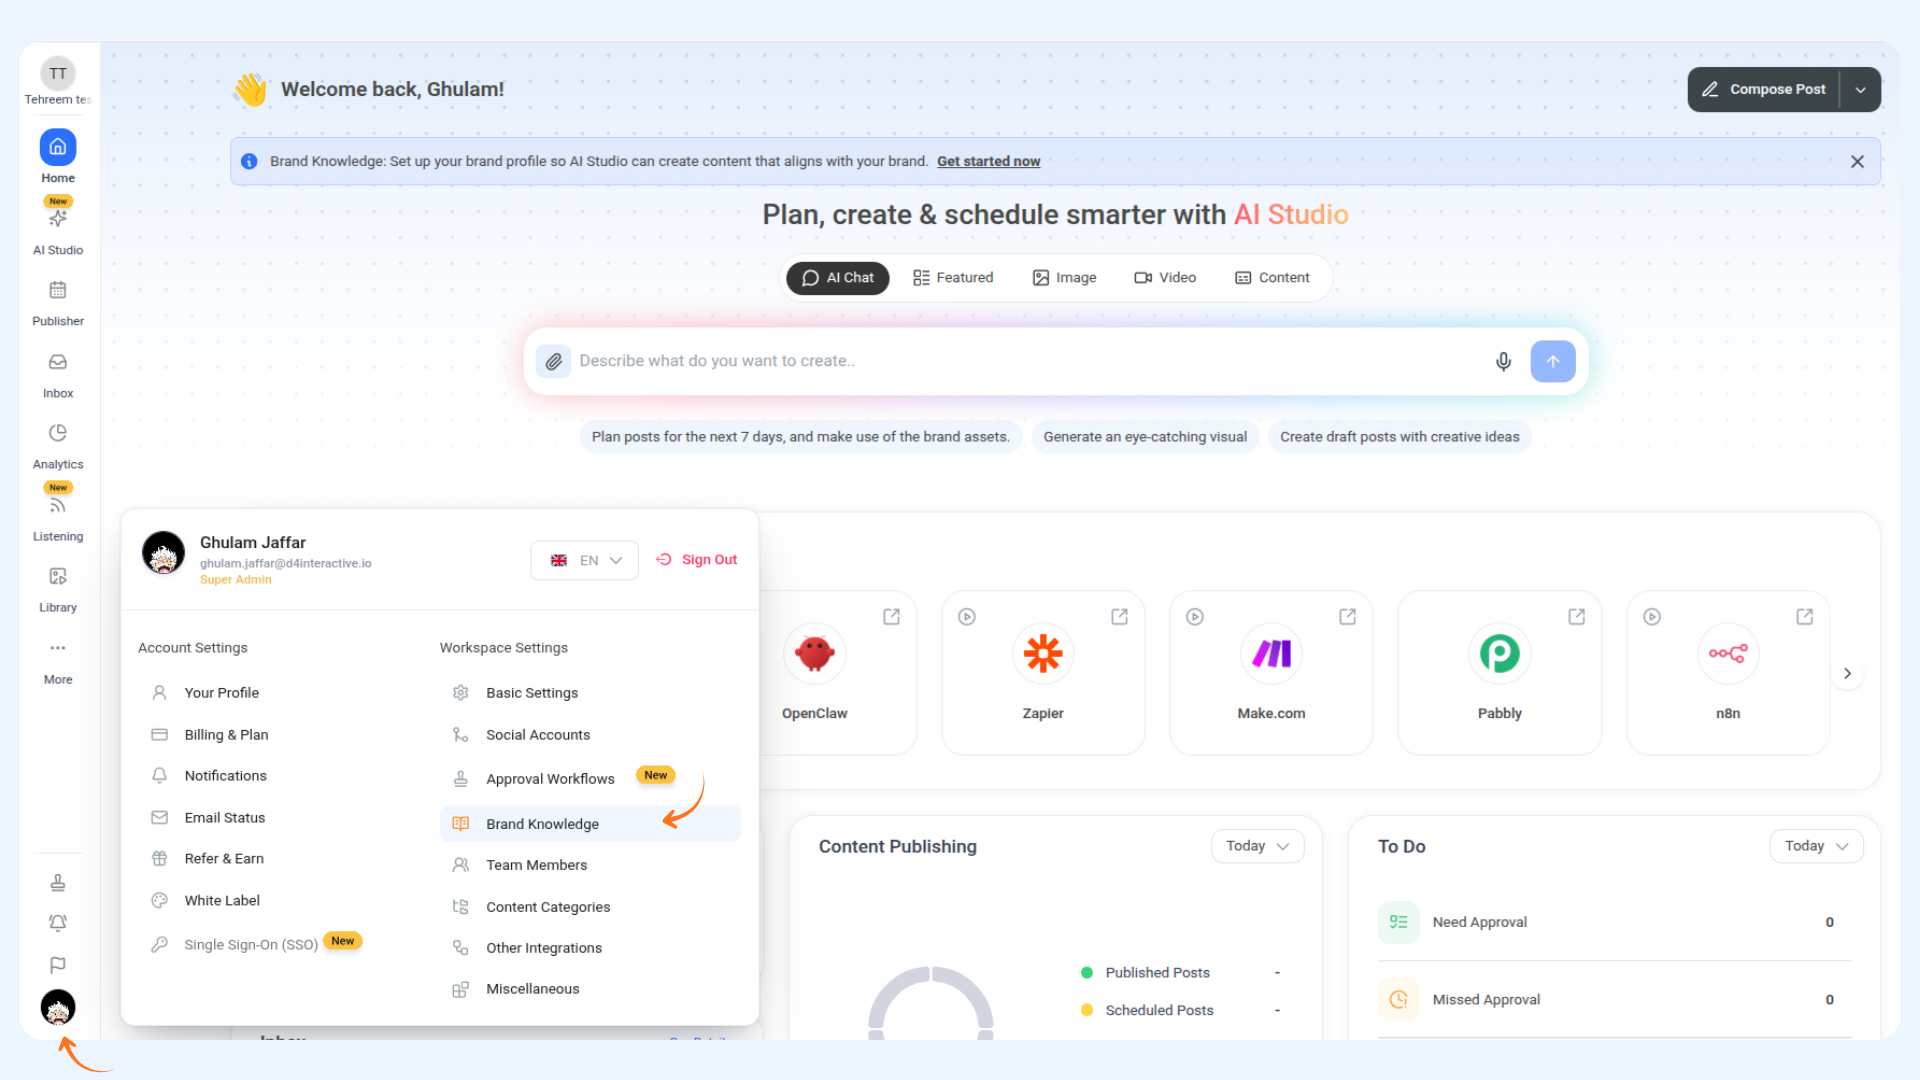
Task: Sign Out of the account
Action: [697, 560]
